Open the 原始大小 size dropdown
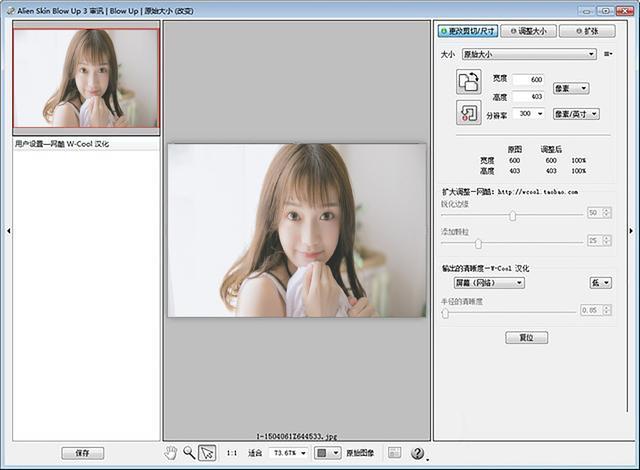The height and width of the screenshot is (470, 640). tap(529, 54)
